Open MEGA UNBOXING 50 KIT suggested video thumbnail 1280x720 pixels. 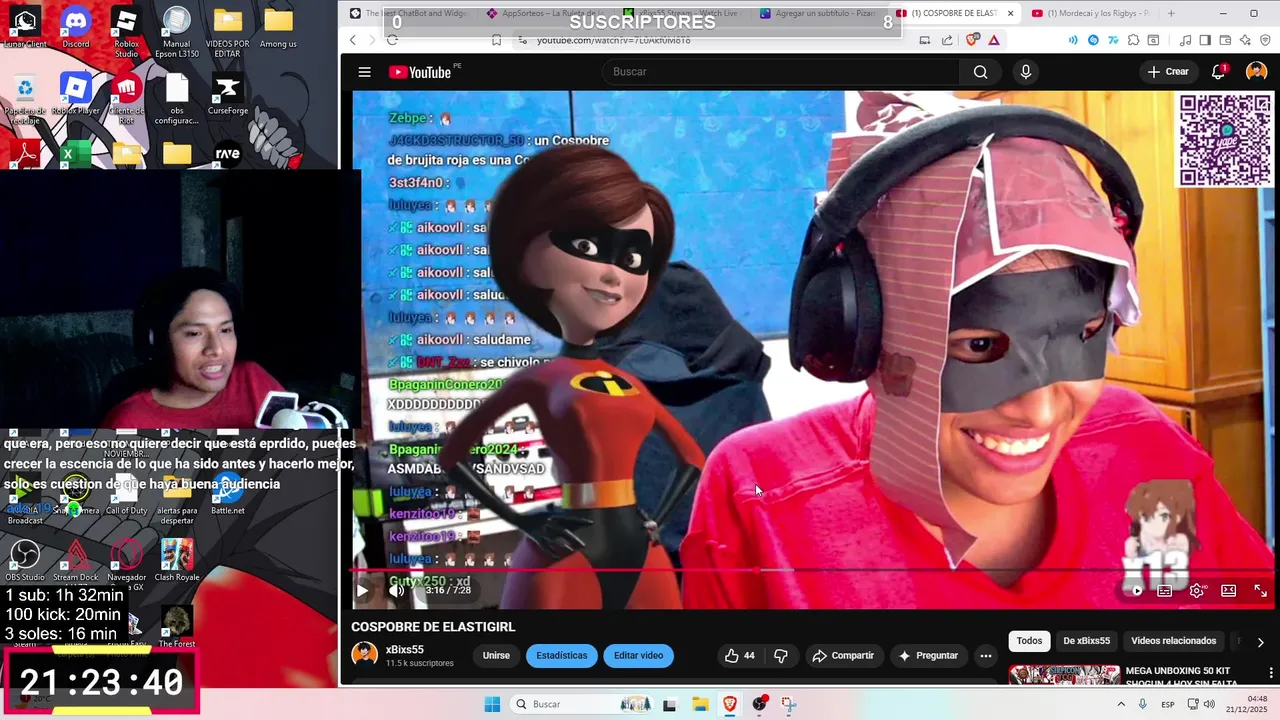[x=1063, y=676]
